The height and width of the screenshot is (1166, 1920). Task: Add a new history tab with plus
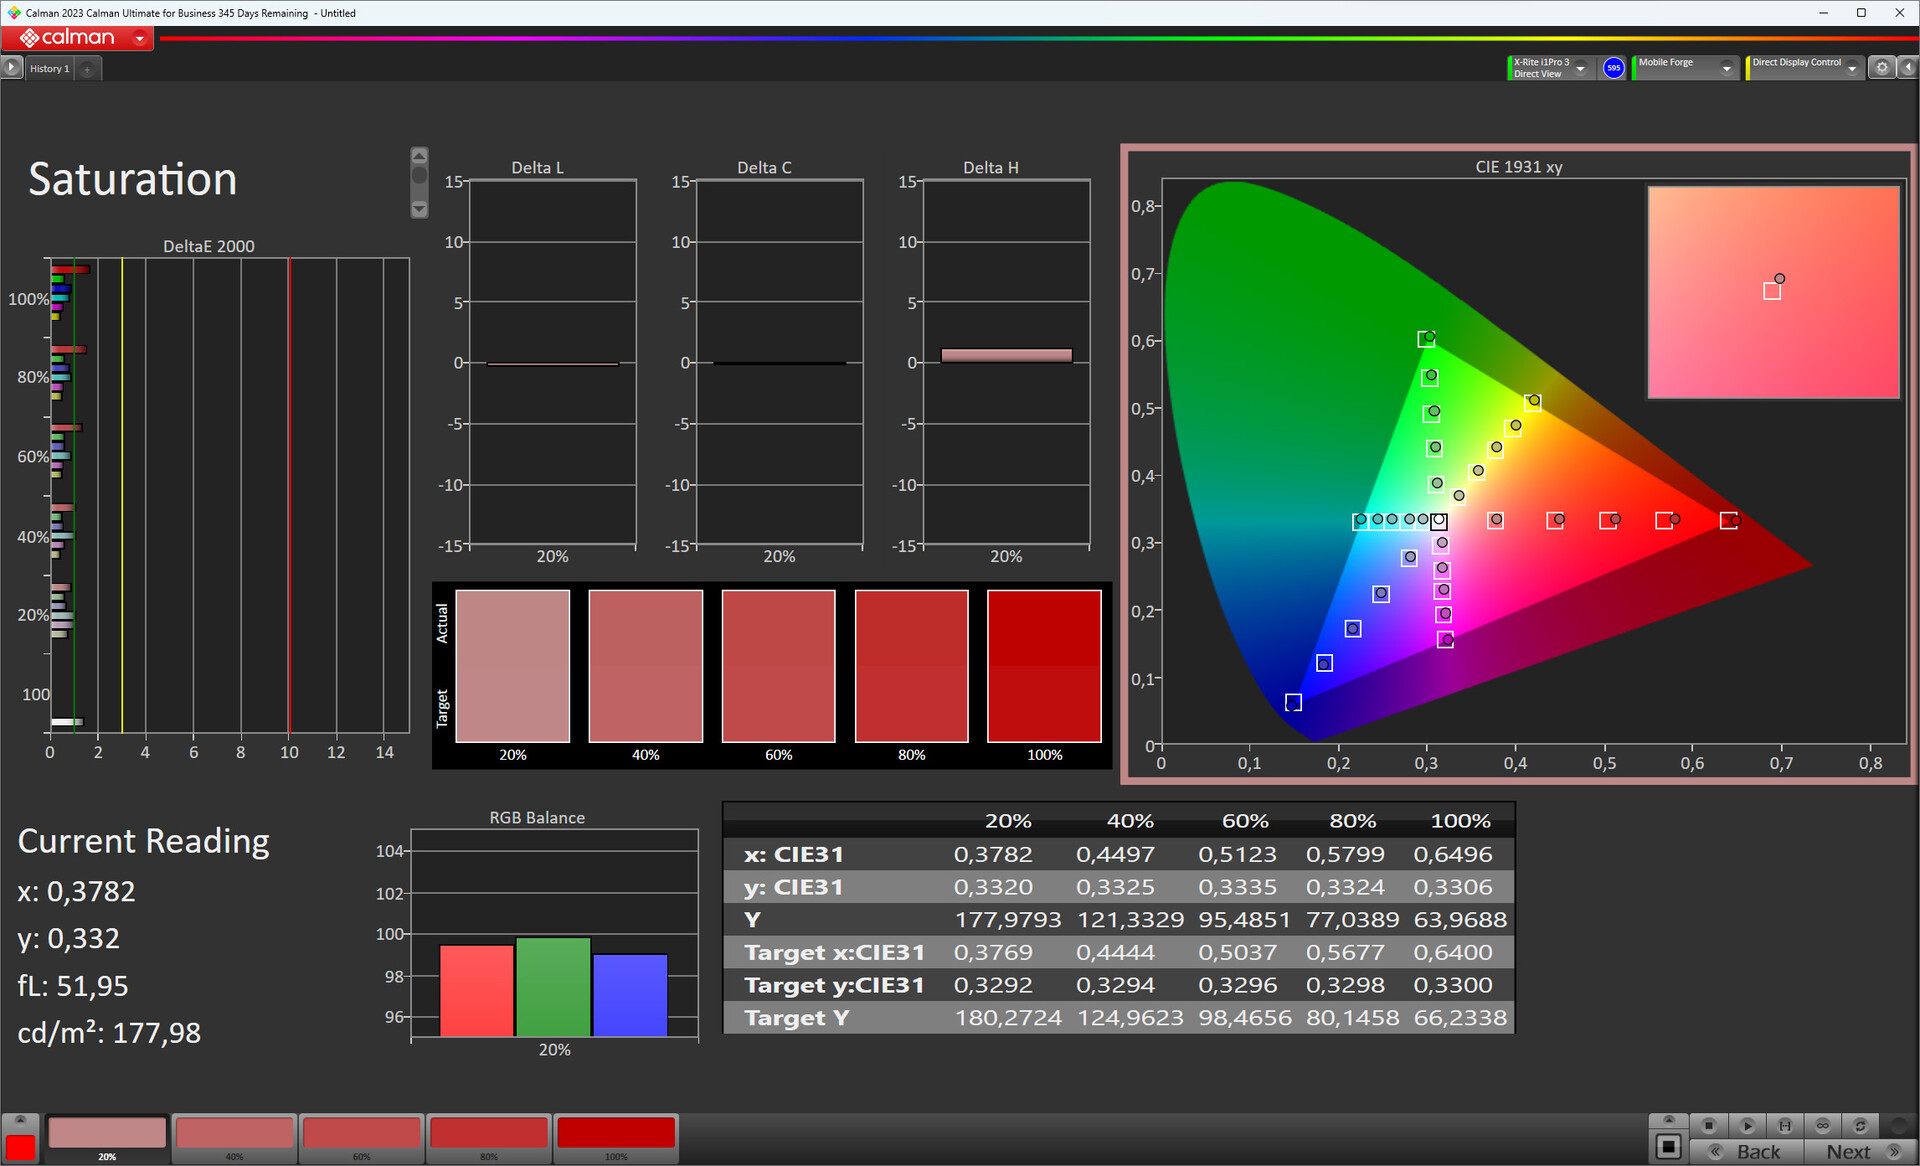tap(88, 69)
